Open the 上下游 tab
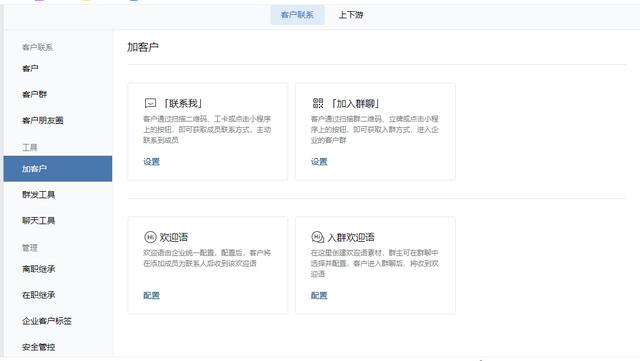This screenshot has width=640, height=361. 351,15
